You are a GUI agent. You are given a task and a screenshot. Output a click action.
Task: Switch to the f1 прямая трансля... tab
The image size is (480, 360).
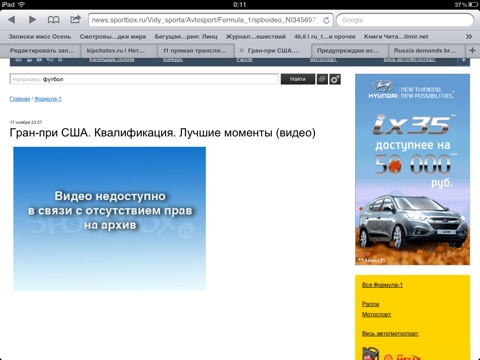click(195, 51)
